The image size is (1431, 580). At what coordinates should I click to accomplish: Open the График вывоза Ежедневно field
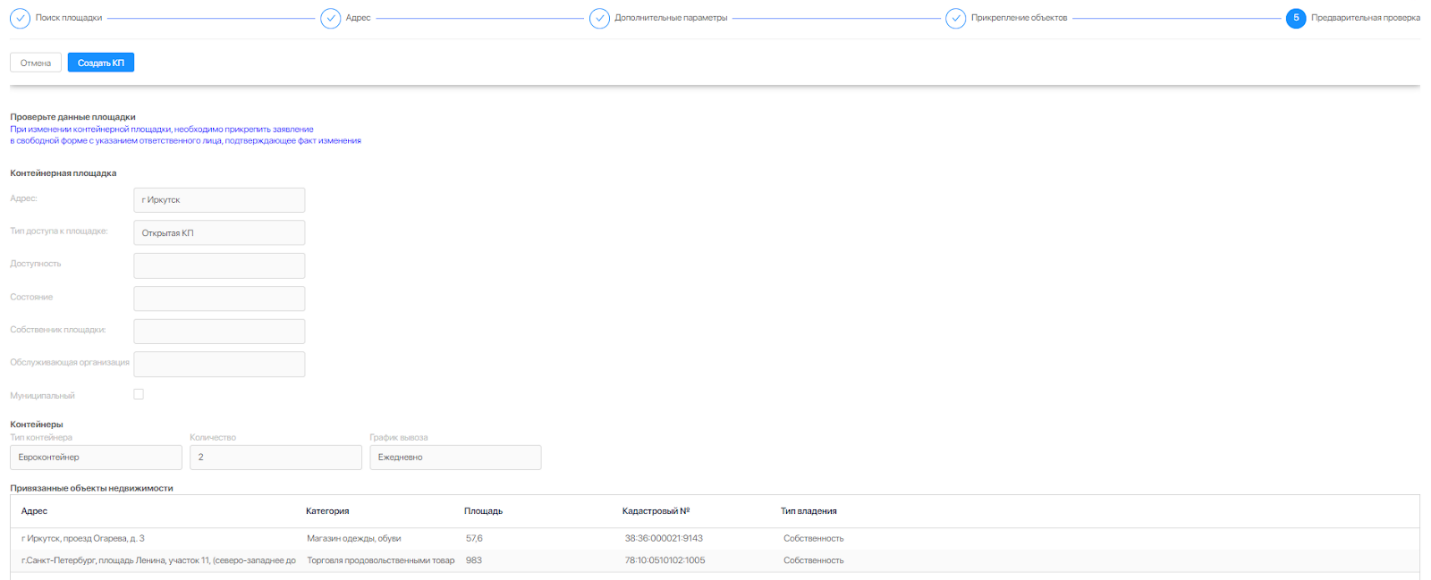coord(455,457)
